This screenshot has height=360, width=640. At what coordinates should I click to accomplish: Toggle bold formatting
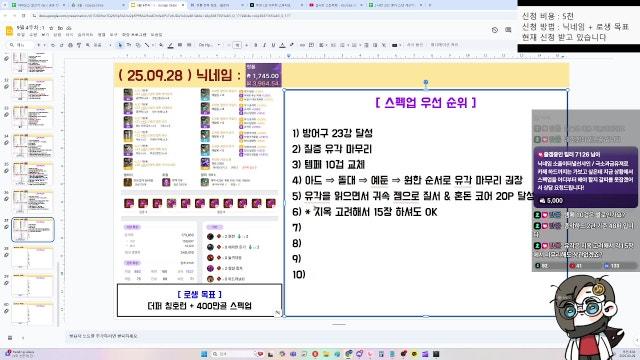256,45
